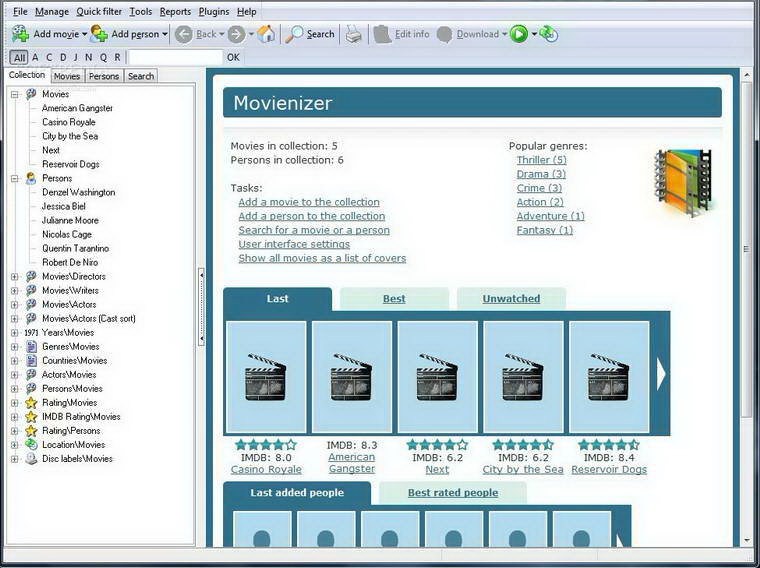Click the Countries\Movies document icon

point(31,361)
